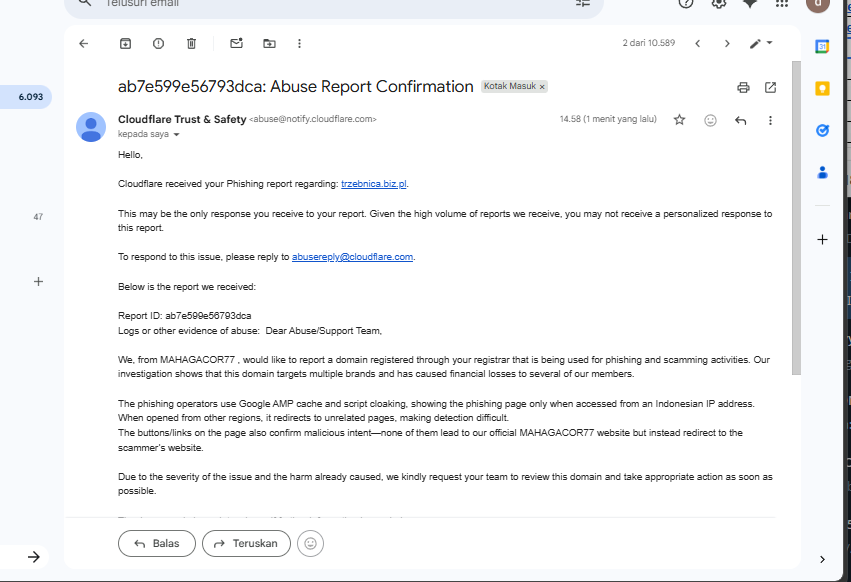The height and width of the screenshot is (582, 851).
Task: Open inbox with 6.093 unread
Action: [26, 97]
